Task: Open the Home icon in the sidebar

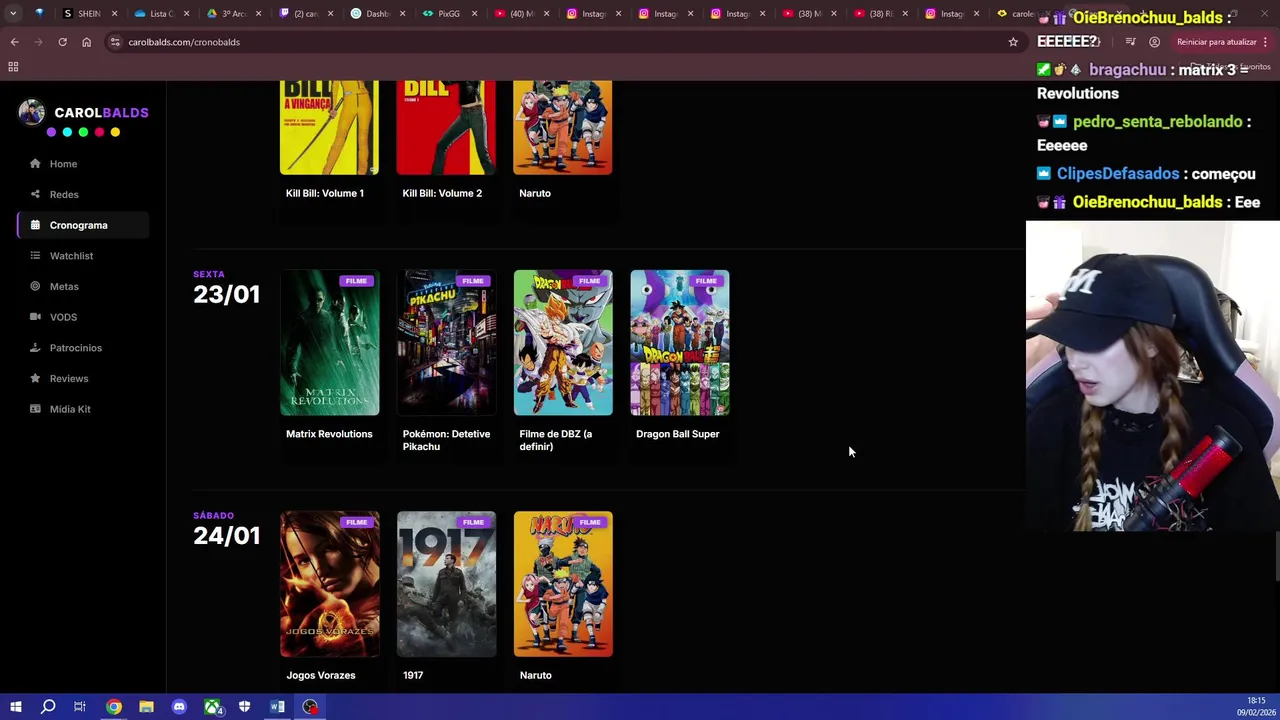Action: (x=35, y=164)
